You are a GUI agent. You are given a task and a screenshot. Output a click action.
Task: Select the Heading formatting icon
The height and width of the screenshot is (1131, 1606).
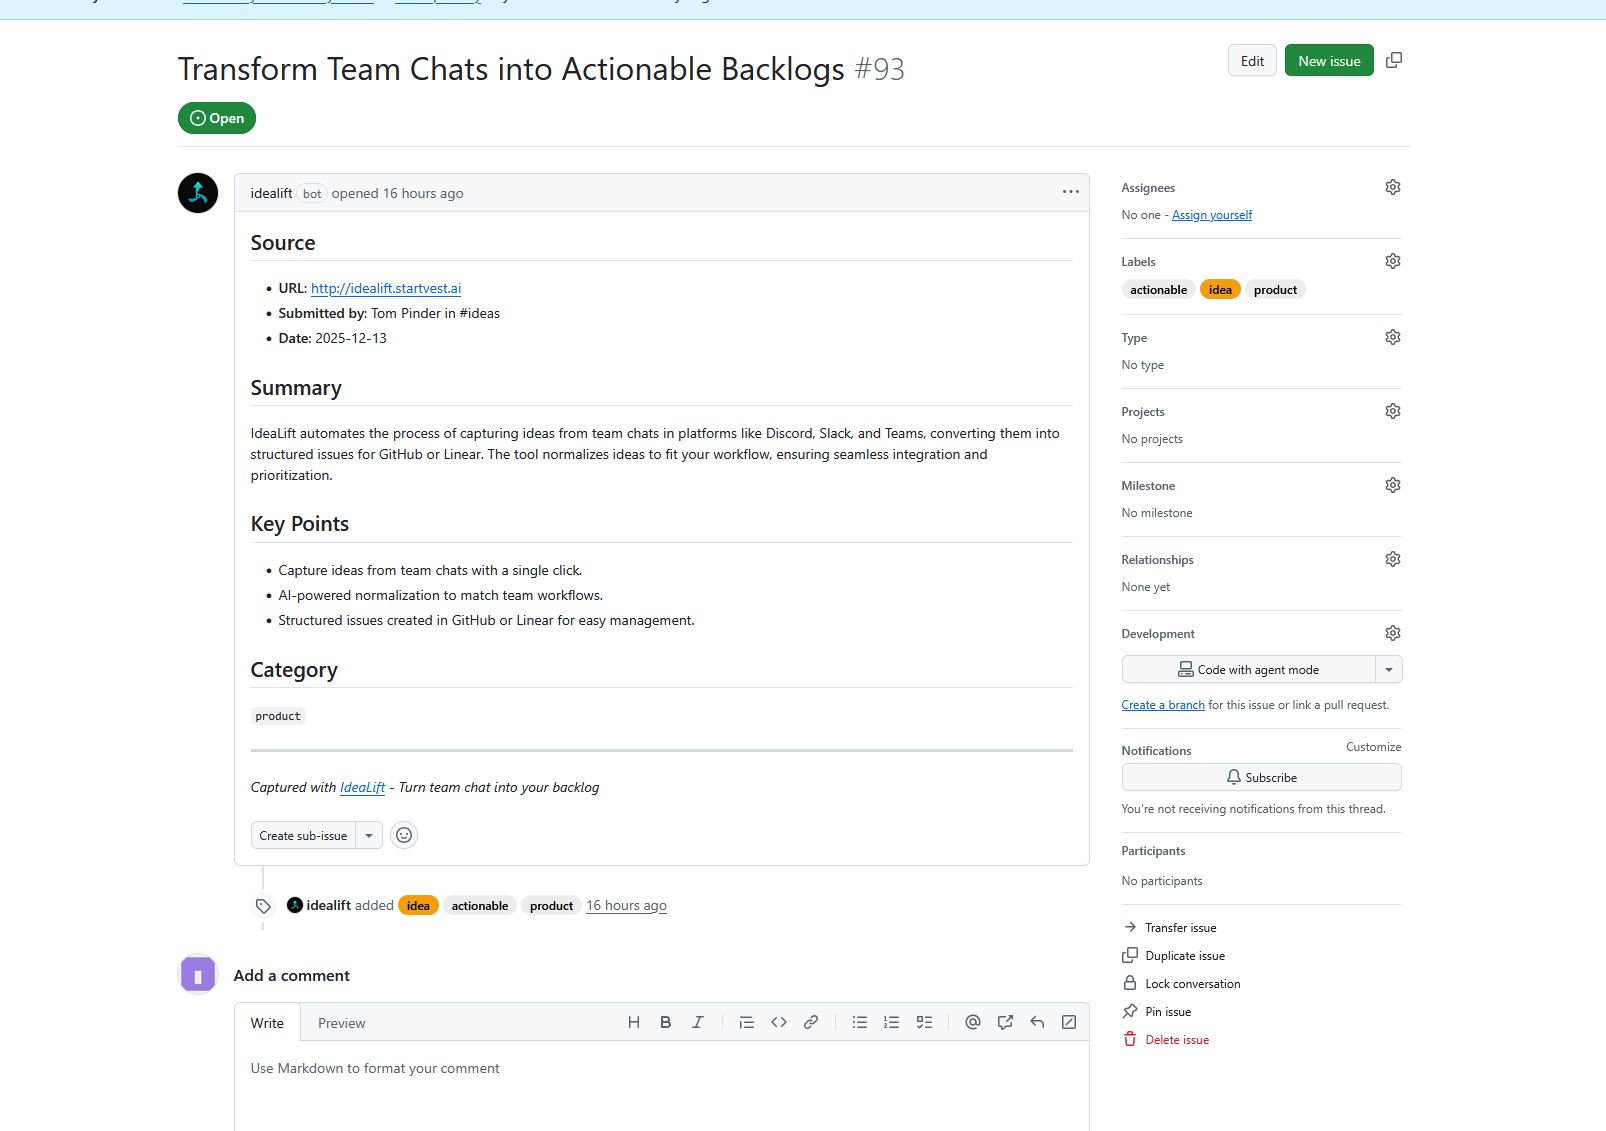point(633,1022)
